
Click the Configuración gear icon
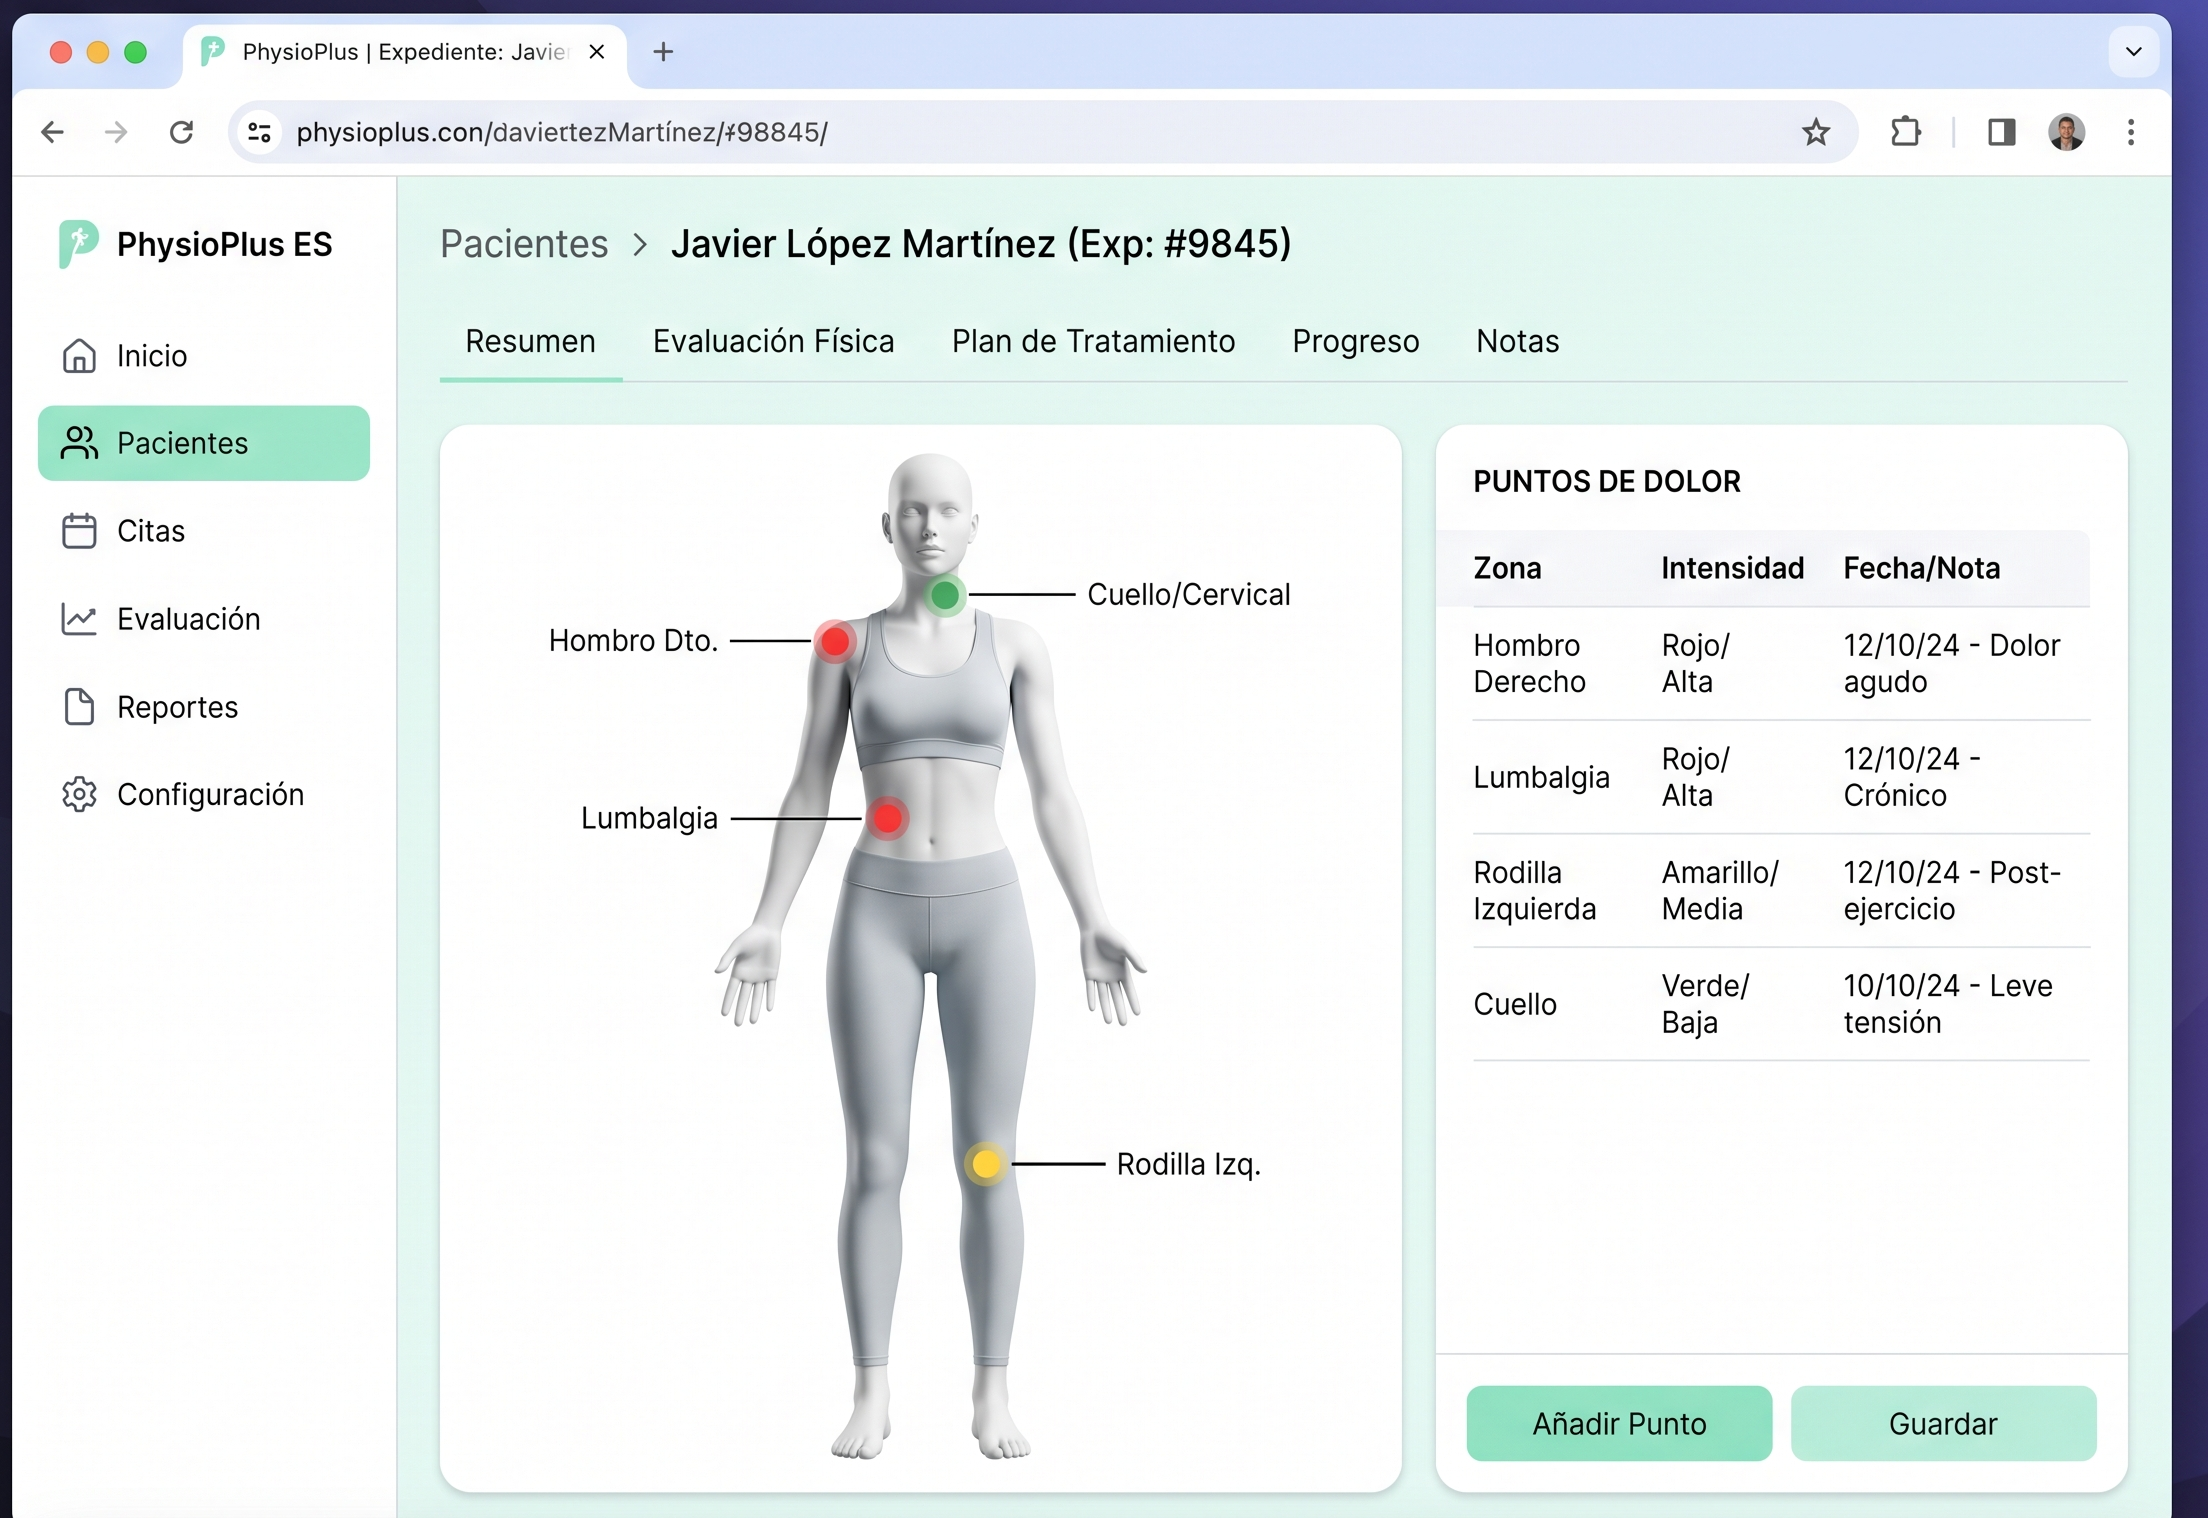[79, 794]
